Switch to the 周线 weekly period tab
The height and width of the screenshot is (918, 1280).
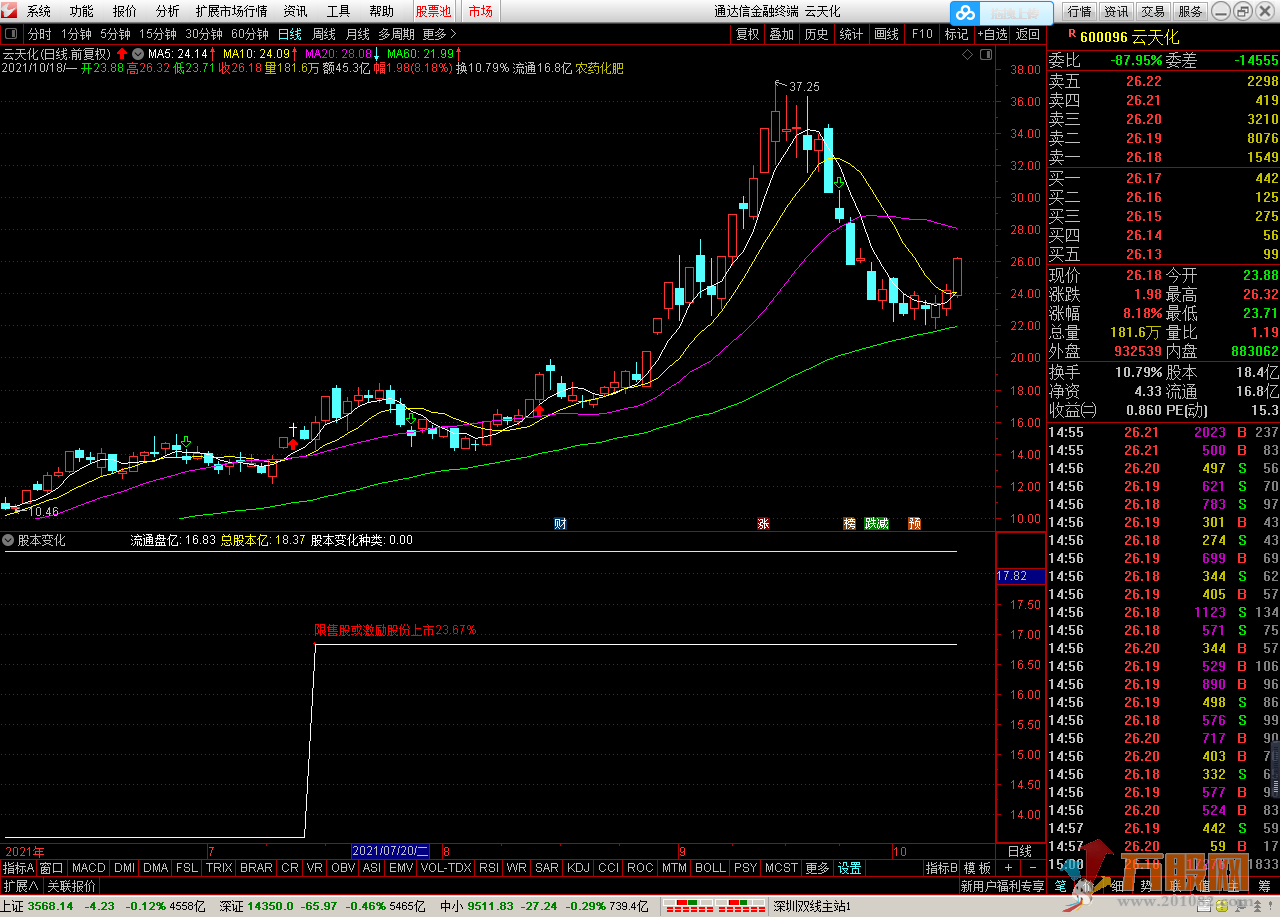pyautogui.click(x=323, y=34)
